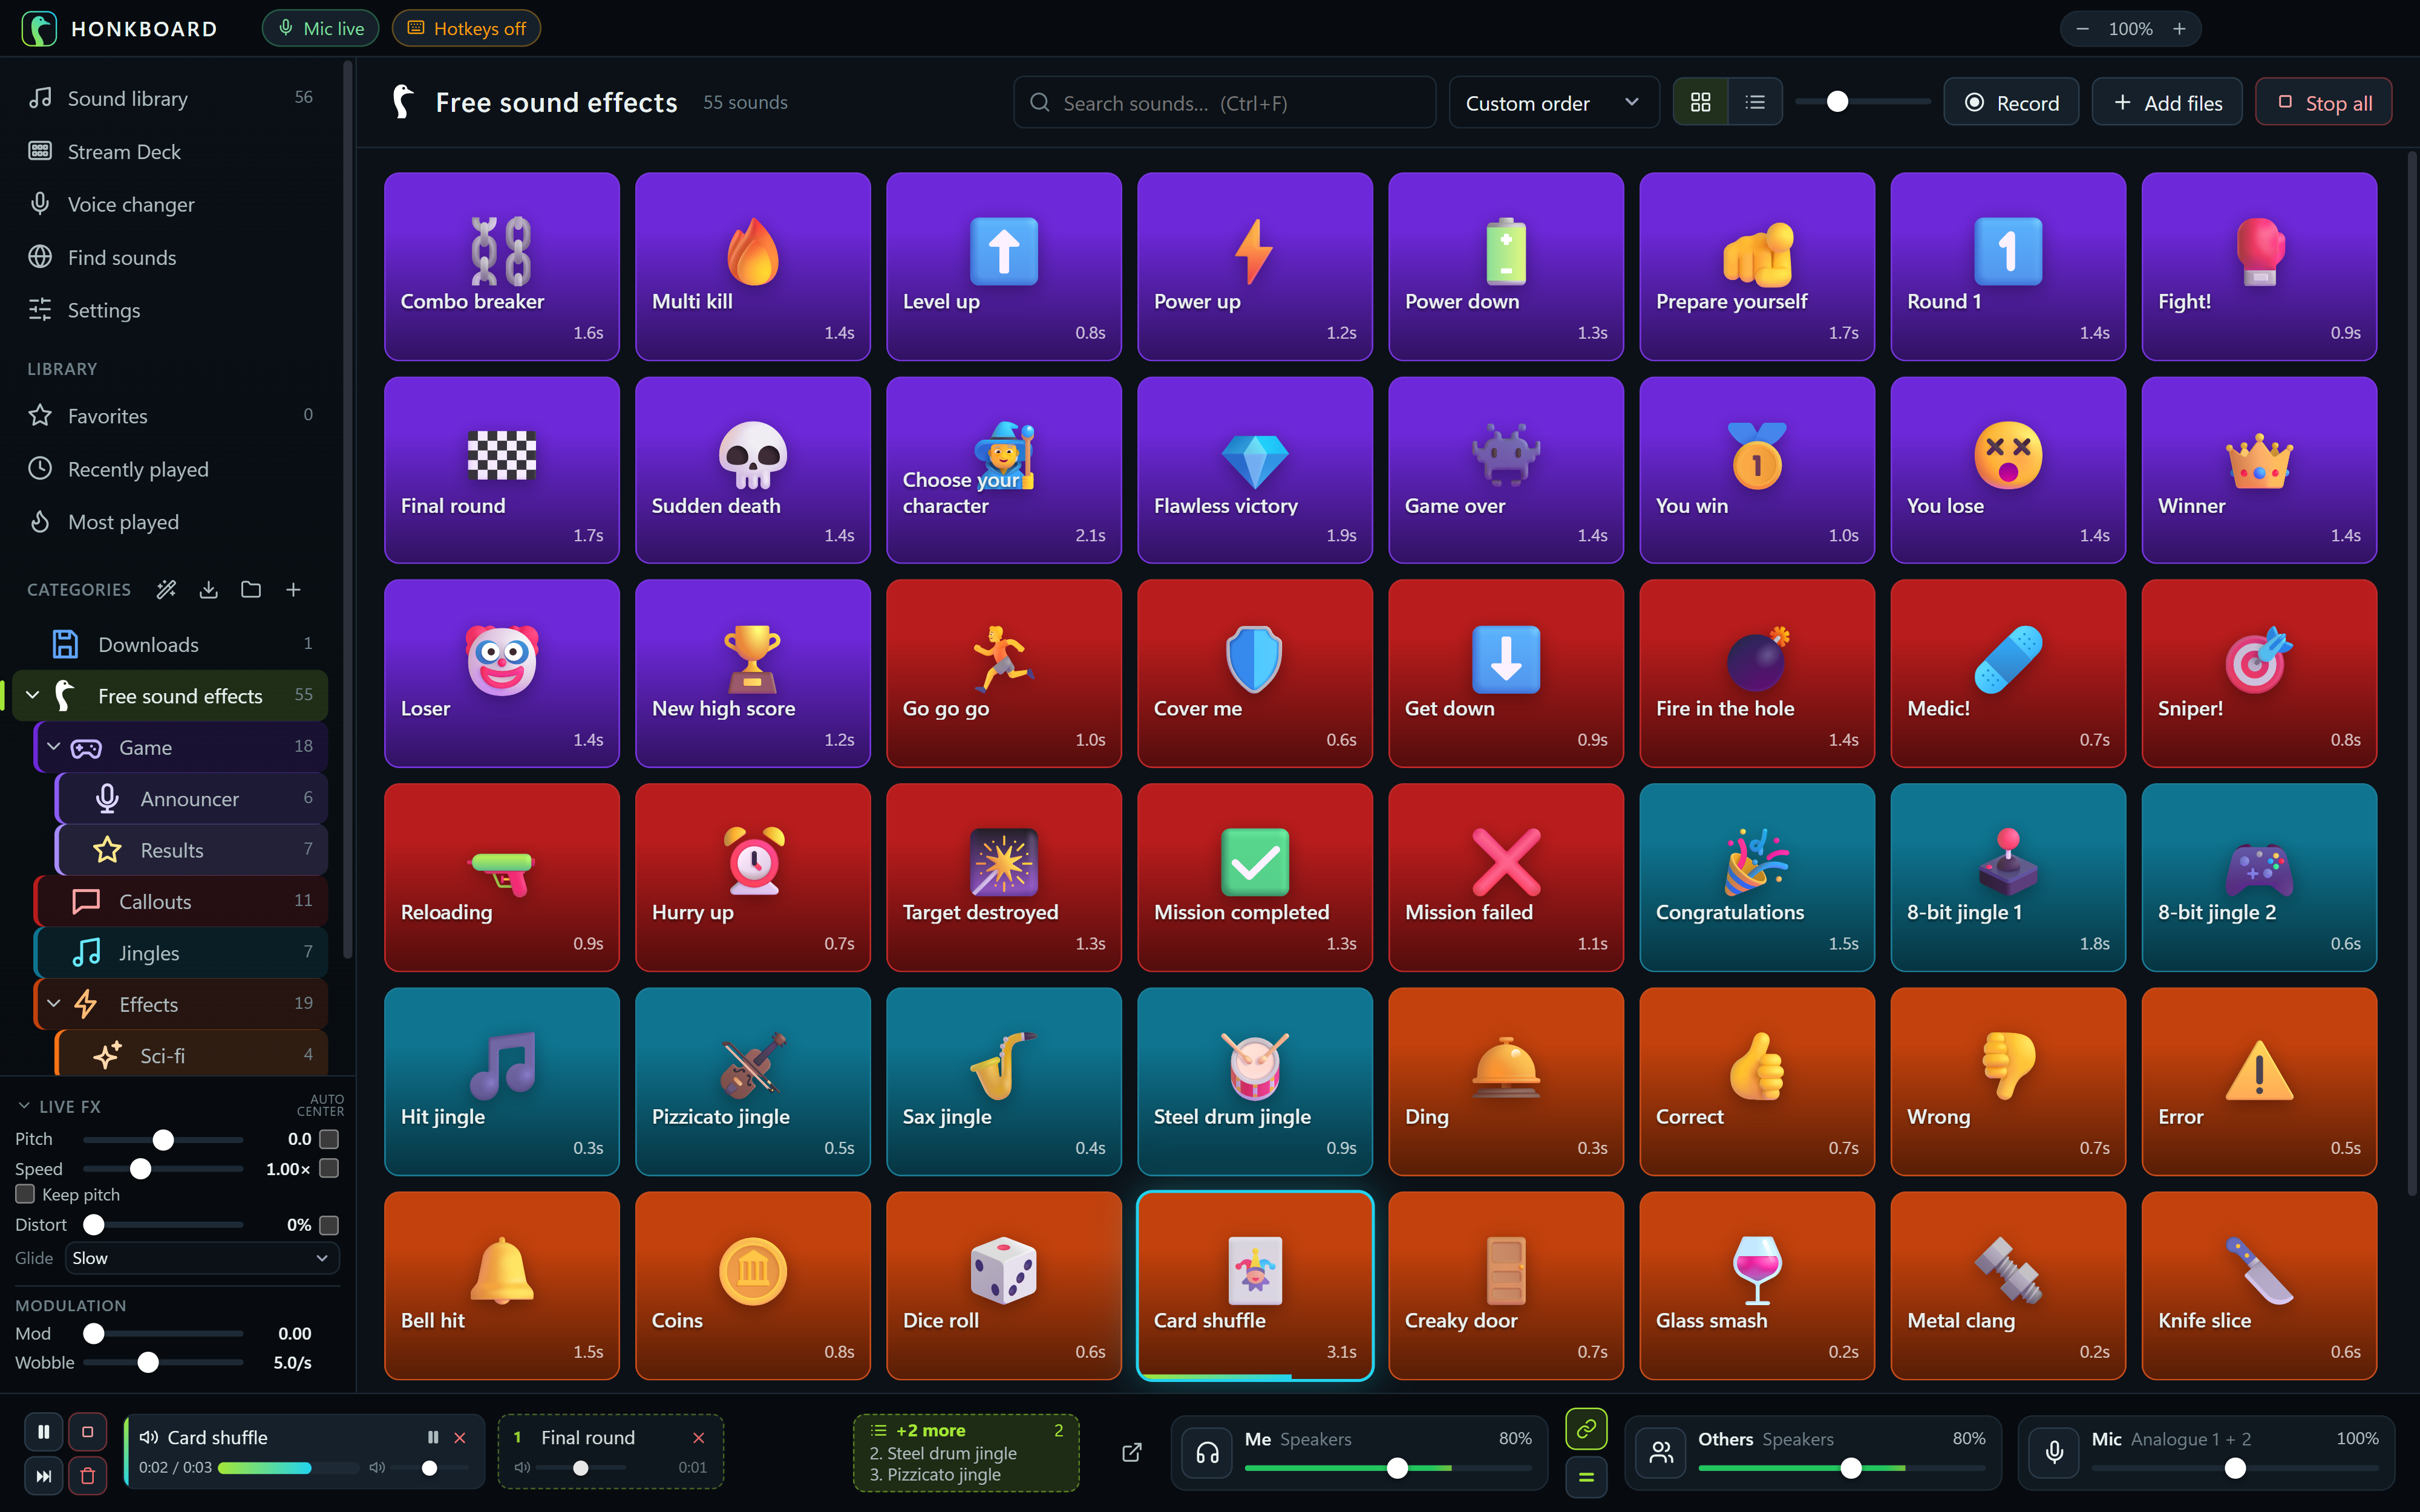Adjust the Wobble modulation slider

163,1362
